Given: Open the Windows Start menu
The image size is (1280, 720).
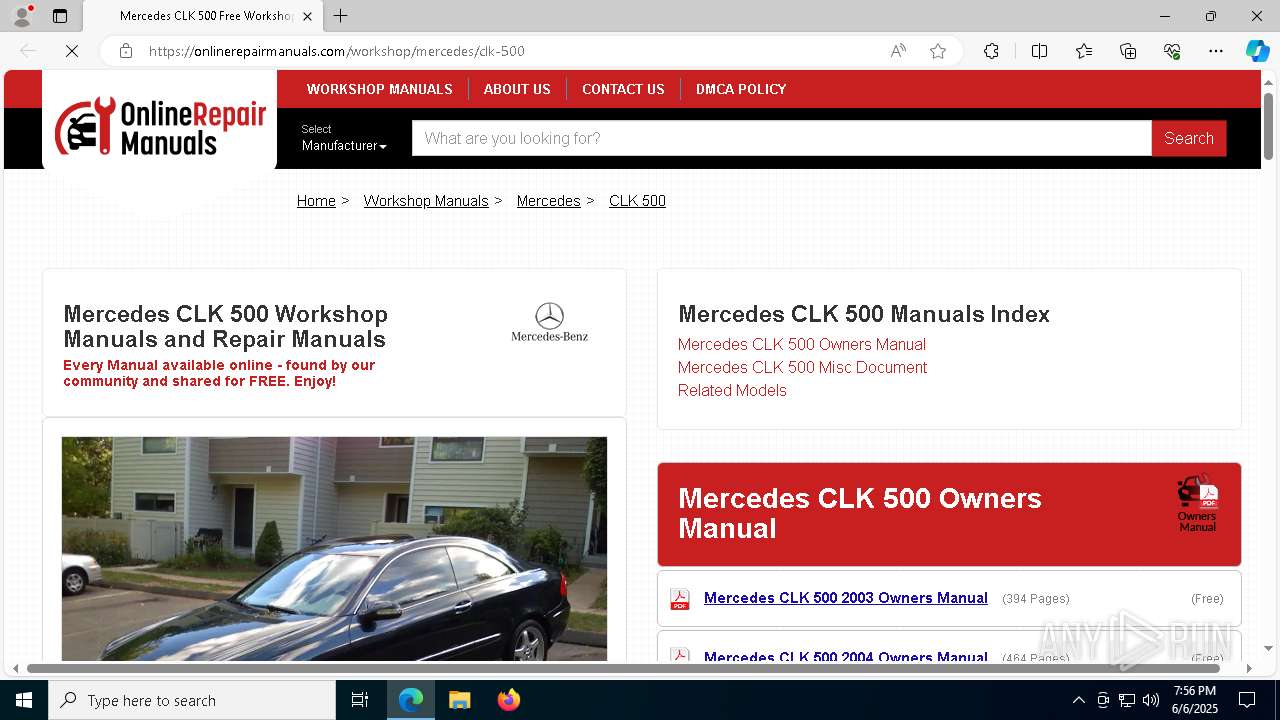Looking at the screenshot, I should (x=24, y=700).
